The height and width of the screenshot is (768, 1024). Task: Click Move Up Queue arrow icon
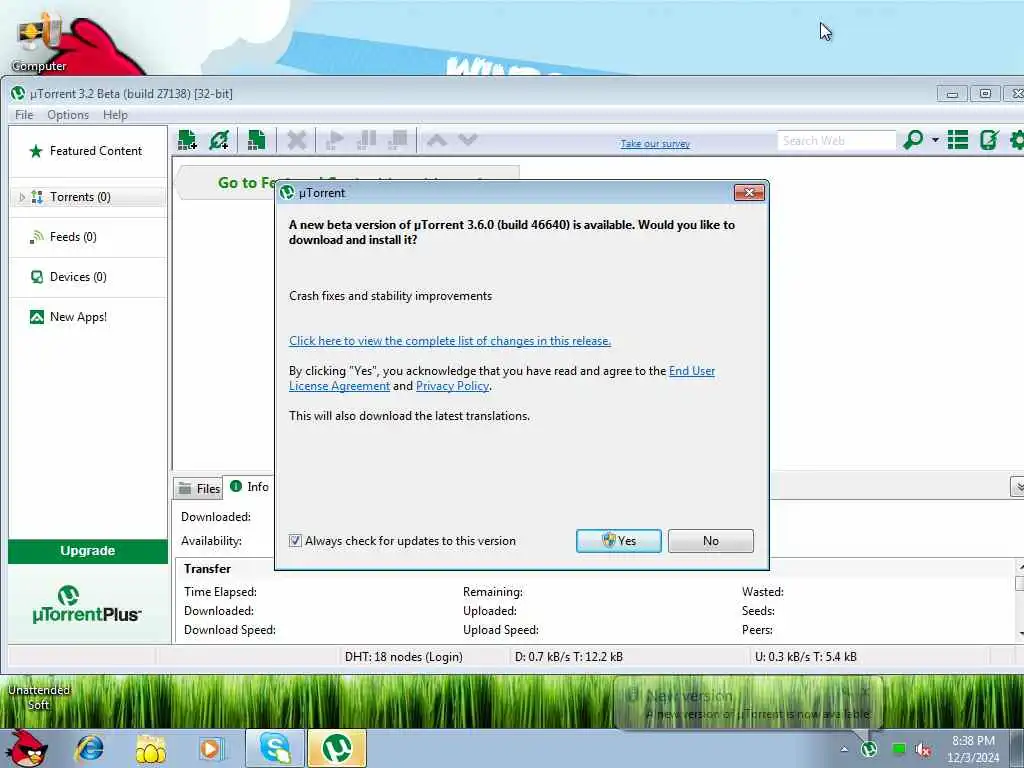437,140
